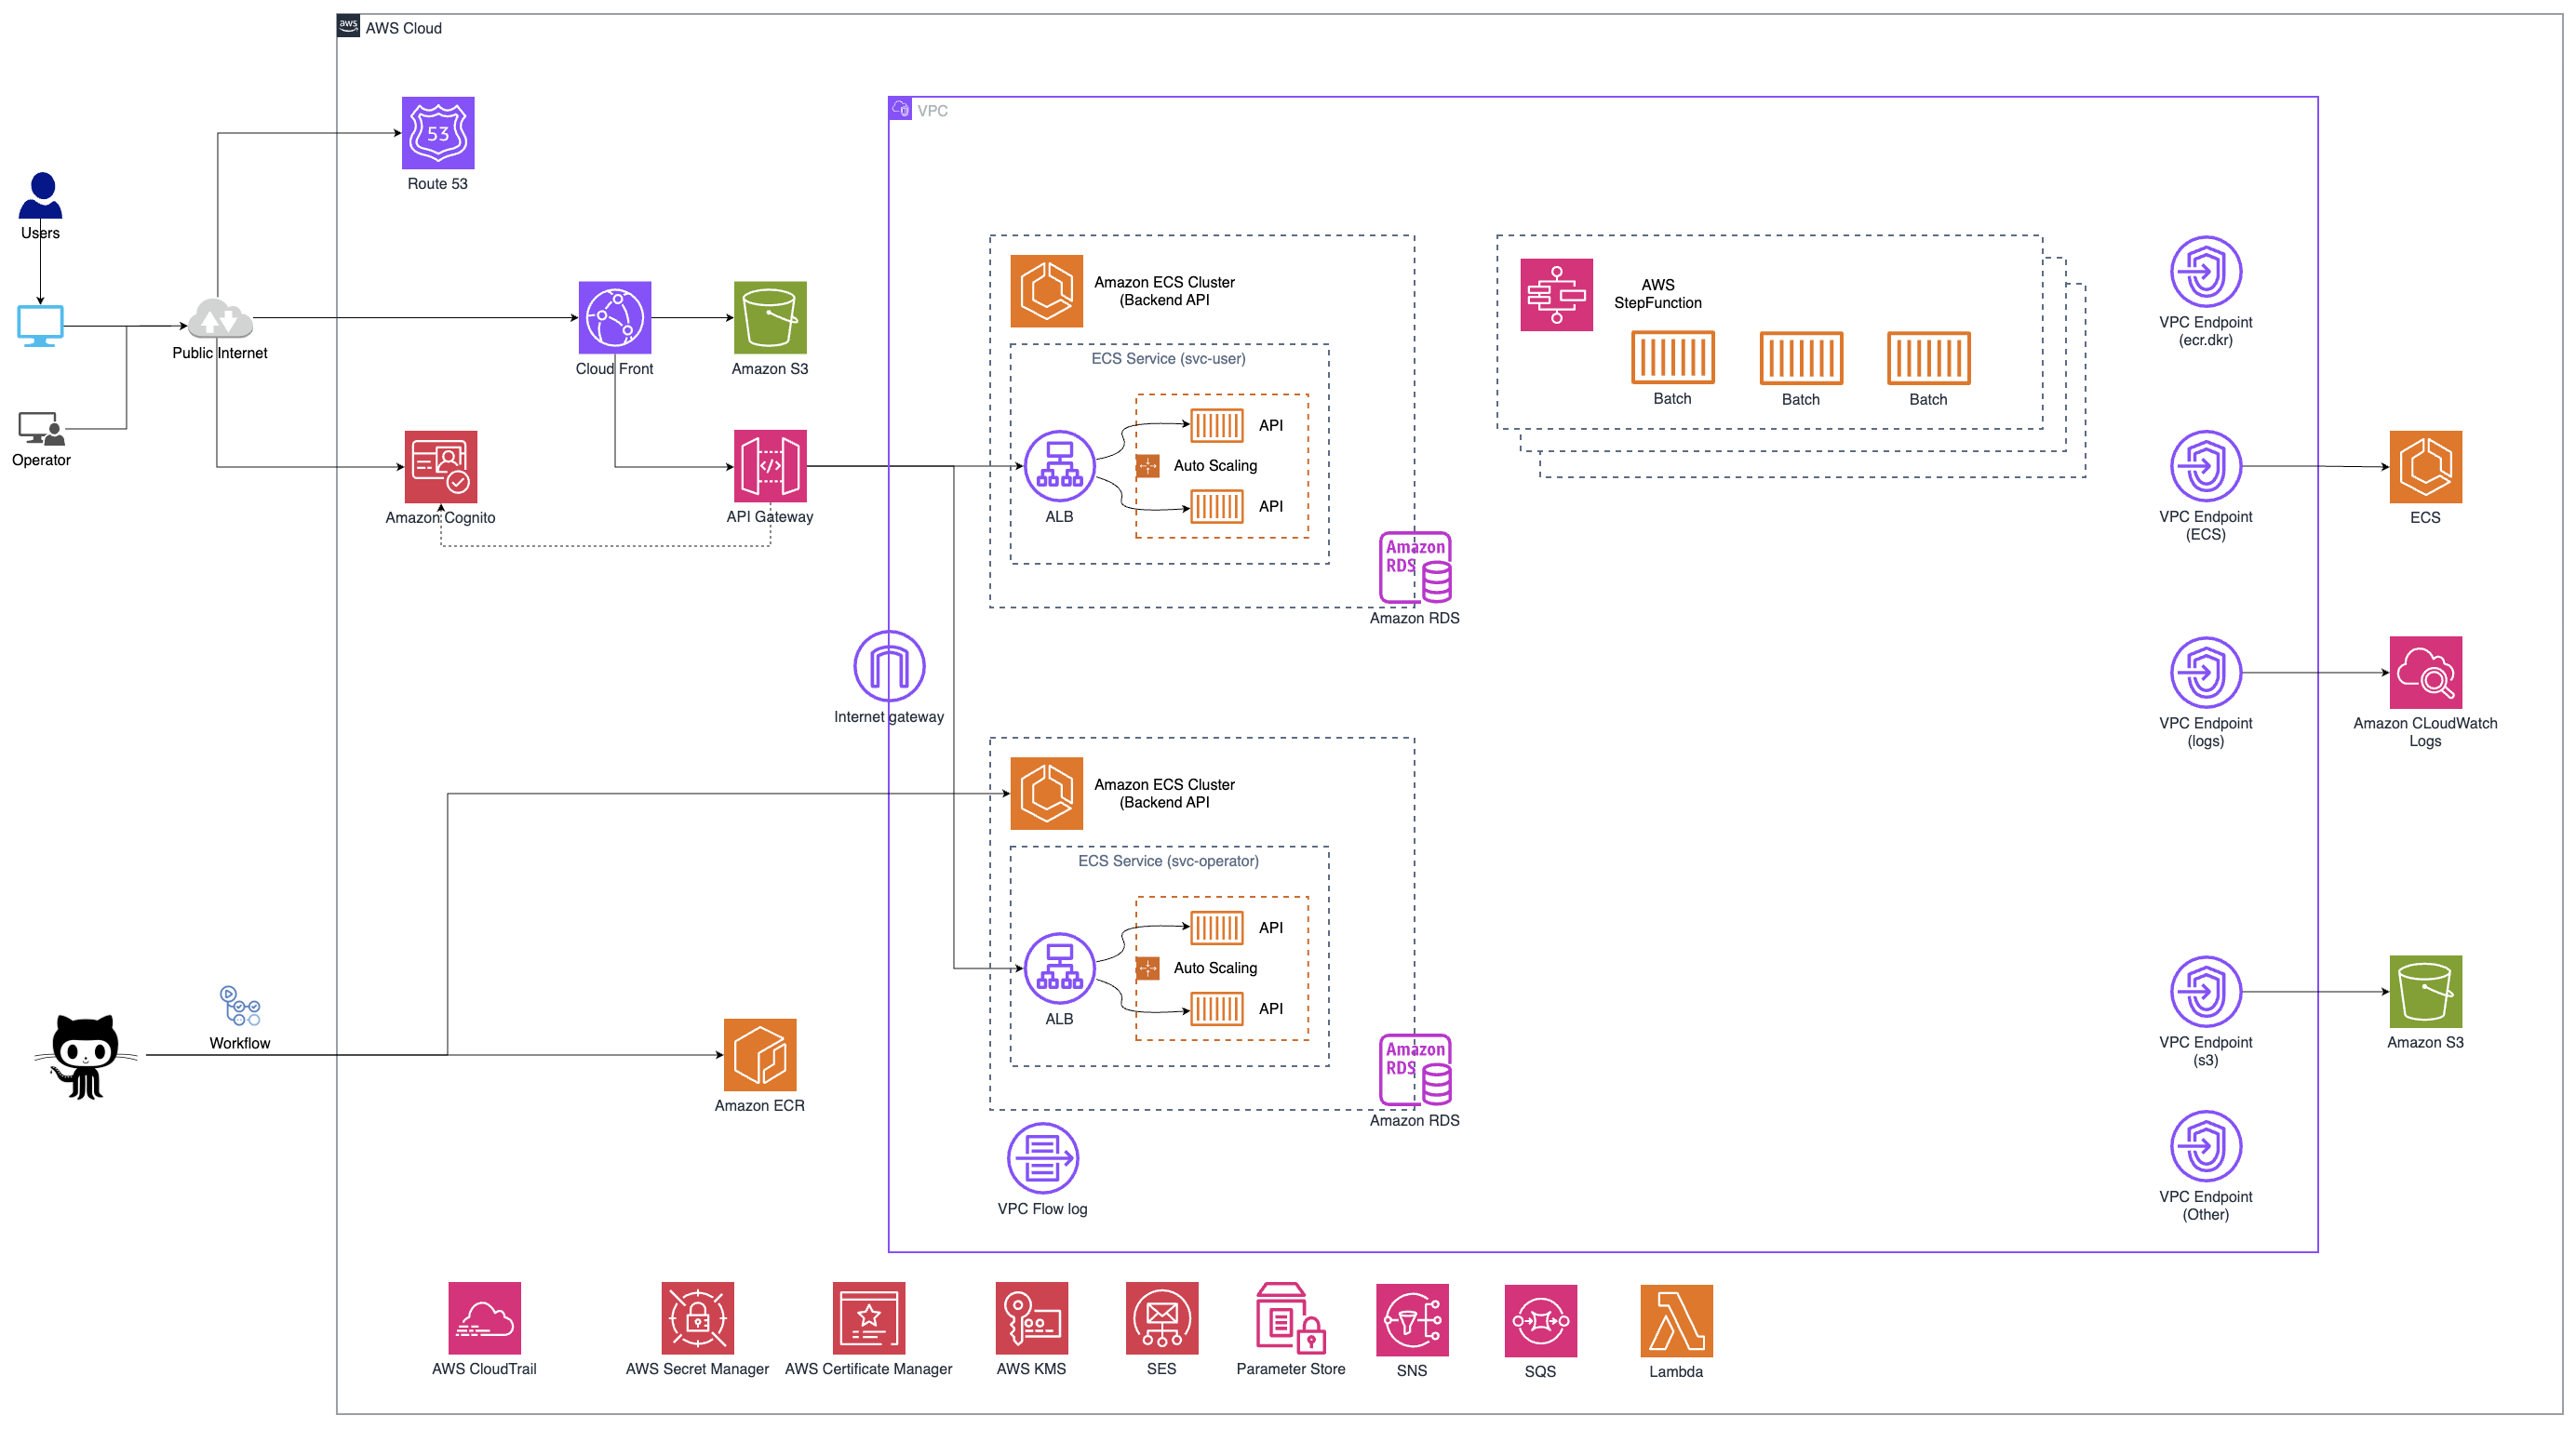Select the AWS Secret Manager icon
This screenshot has height=1429, width=2576.
697,1317
